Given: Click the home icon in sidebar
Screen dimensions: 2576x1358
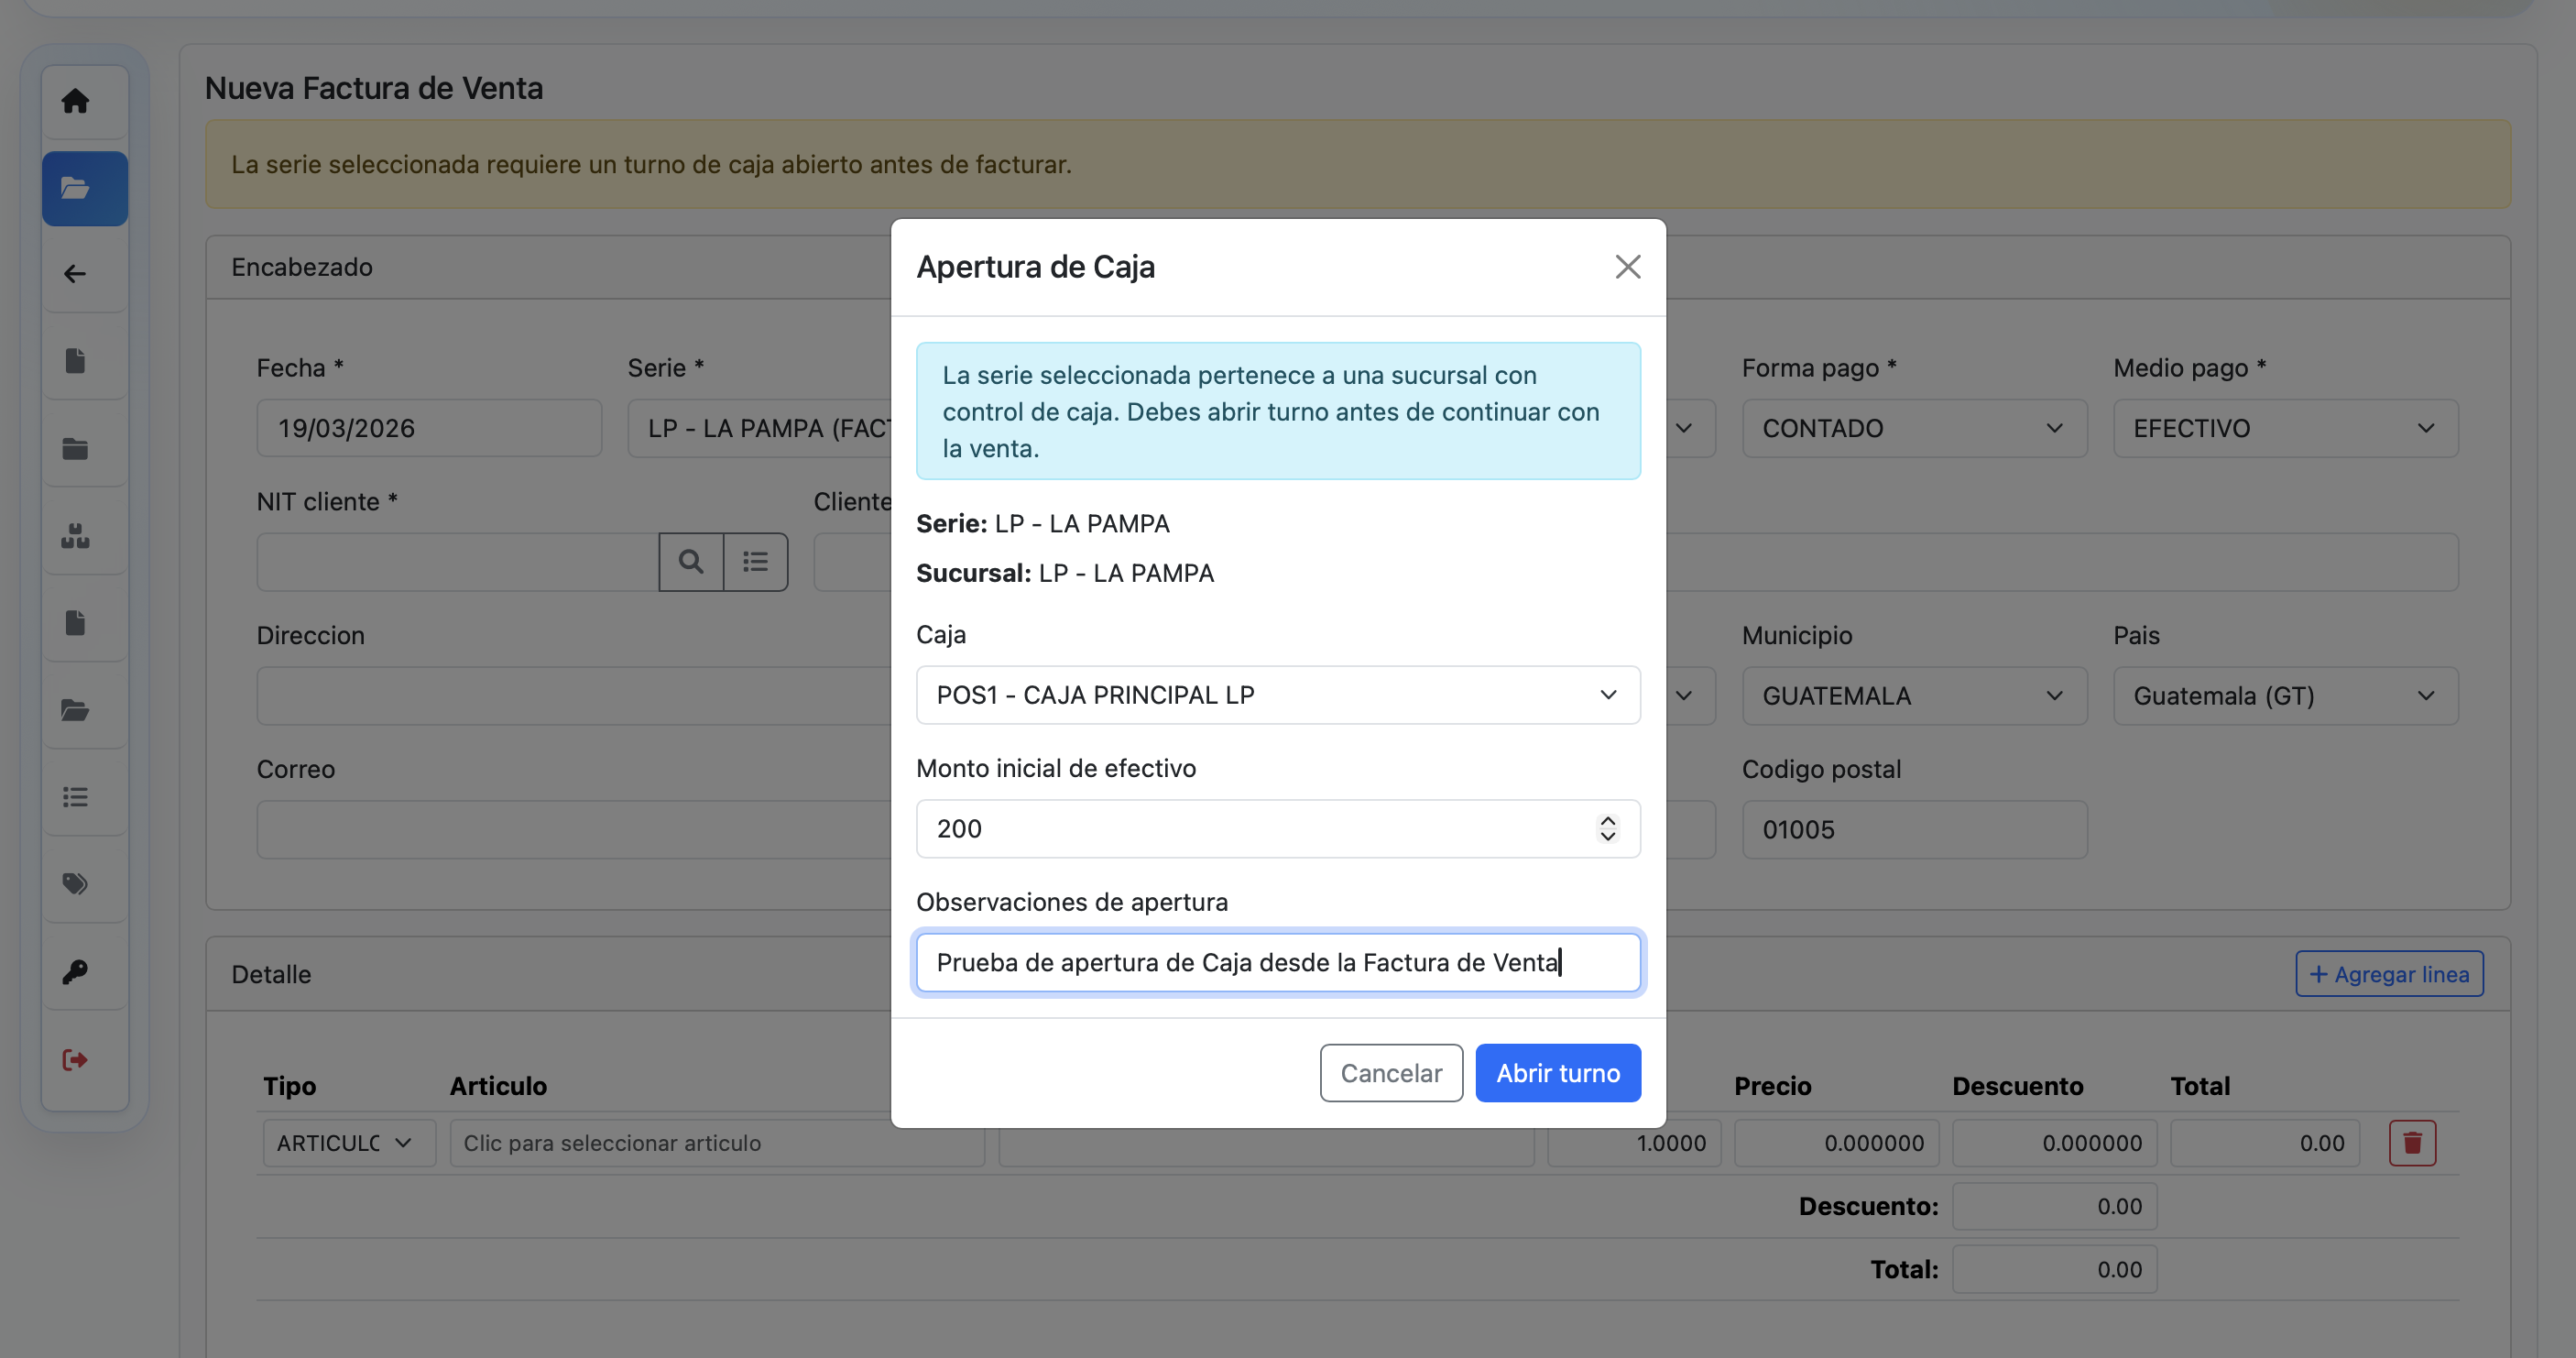Looking at the screenshot, I should click(x=75, y=101).
